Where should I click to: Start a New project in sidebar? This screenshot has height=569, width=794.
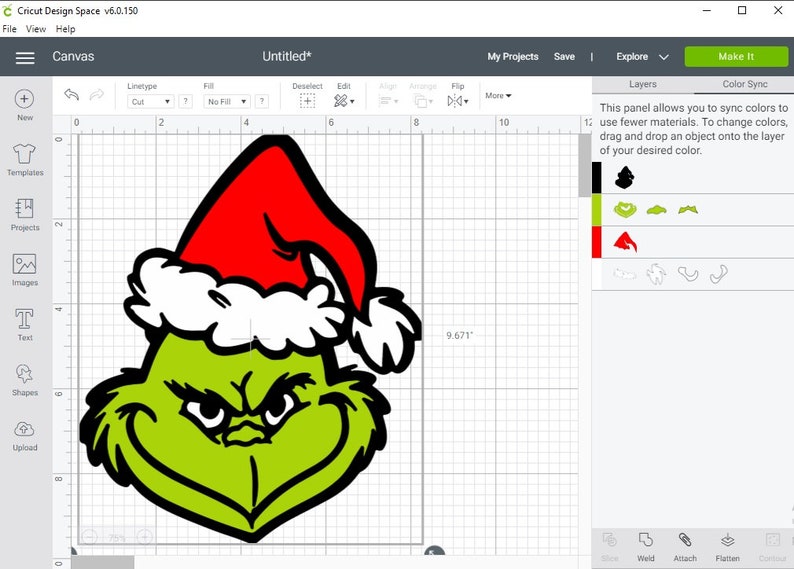[x=24, y=105]
